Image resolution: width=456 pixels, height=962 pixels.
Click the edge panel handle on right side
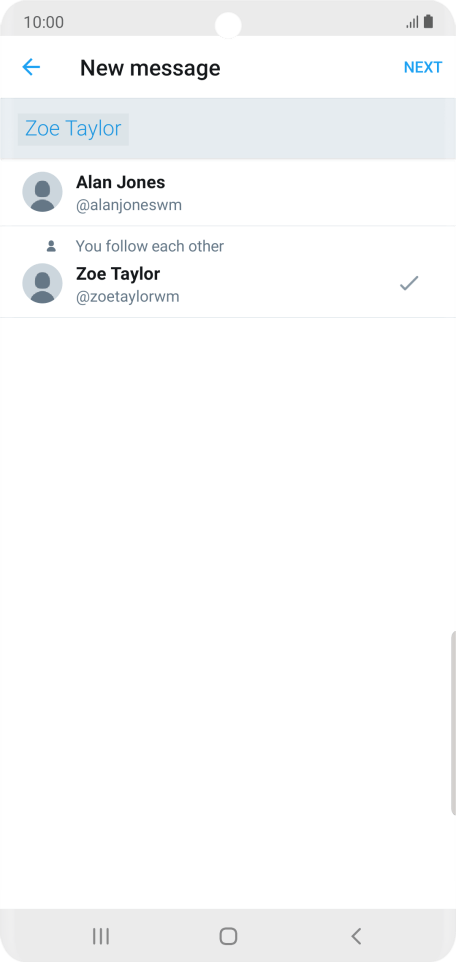[453, 723]
